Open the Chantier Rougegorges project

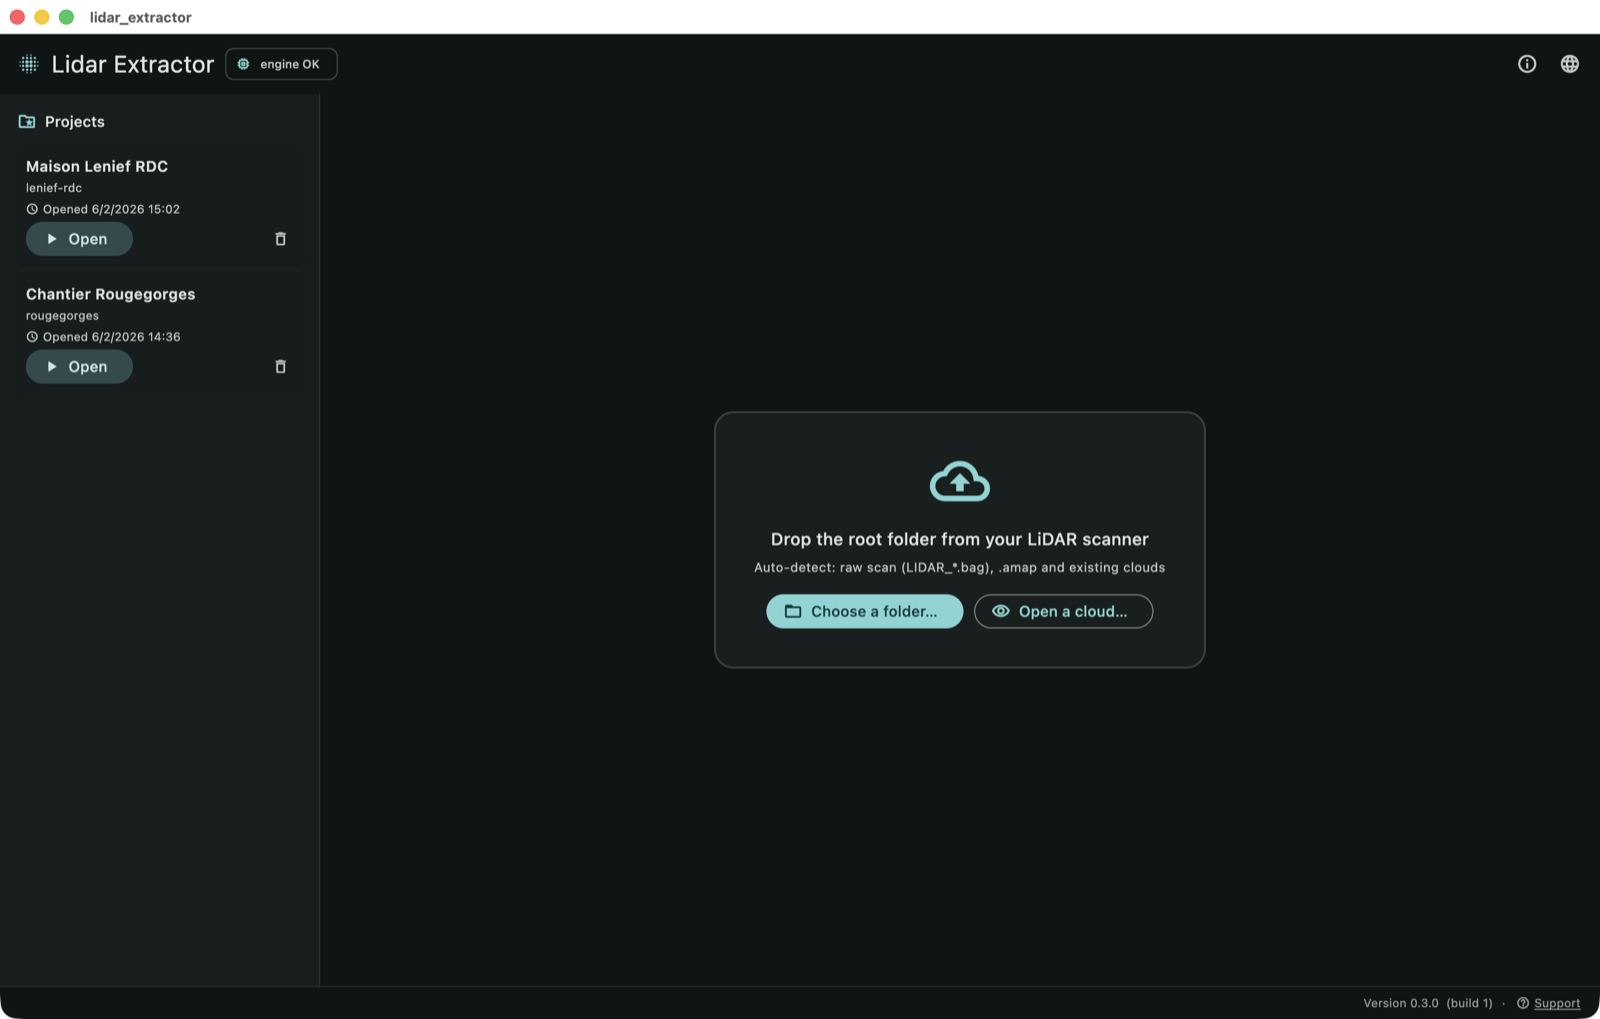[x=79, y=367]
